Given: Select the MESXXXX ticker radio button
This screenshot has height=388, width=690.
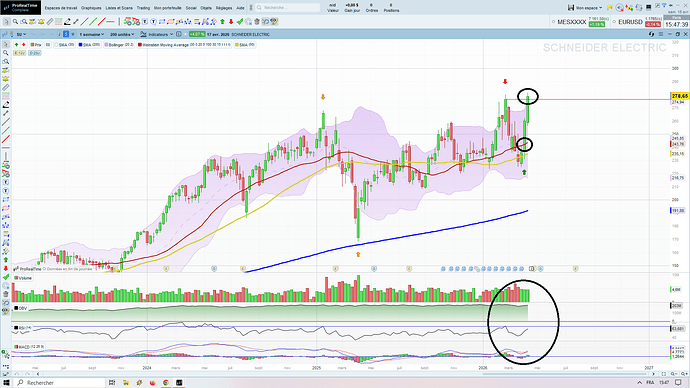Looking at the screenshot, I should pos(554,22).
